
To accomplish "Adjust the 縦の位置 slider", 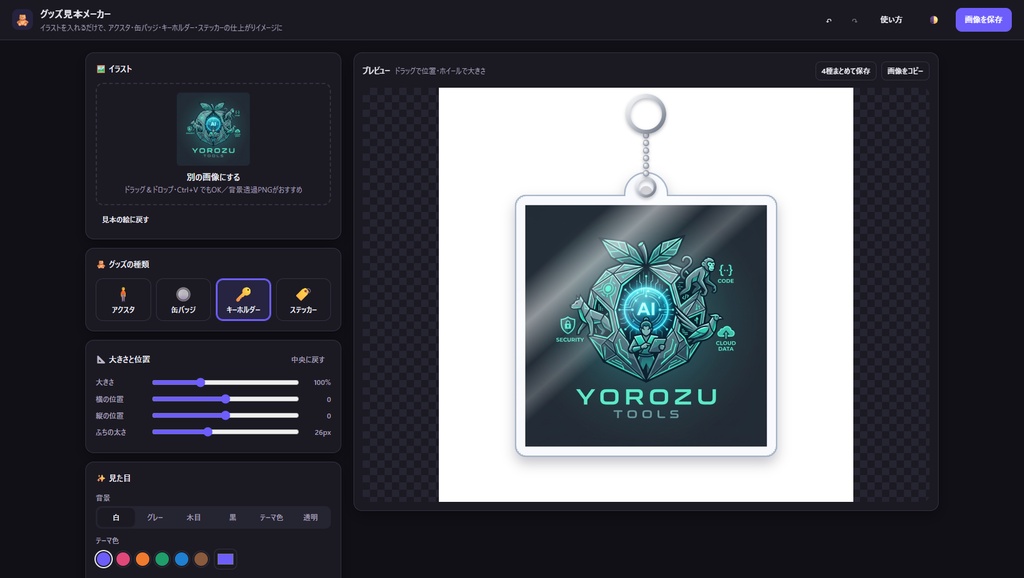I will [x=225, y=415].
